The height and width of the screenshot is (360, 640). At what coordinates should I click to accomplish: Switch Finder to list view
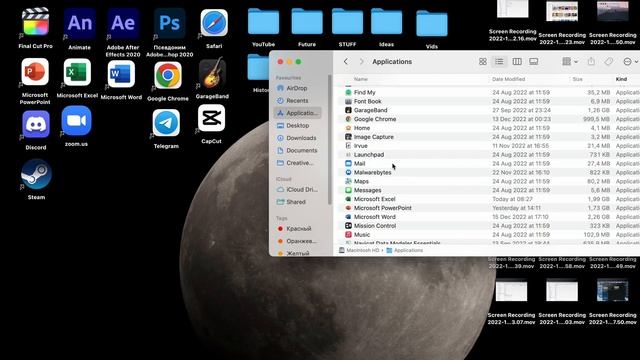499,62
